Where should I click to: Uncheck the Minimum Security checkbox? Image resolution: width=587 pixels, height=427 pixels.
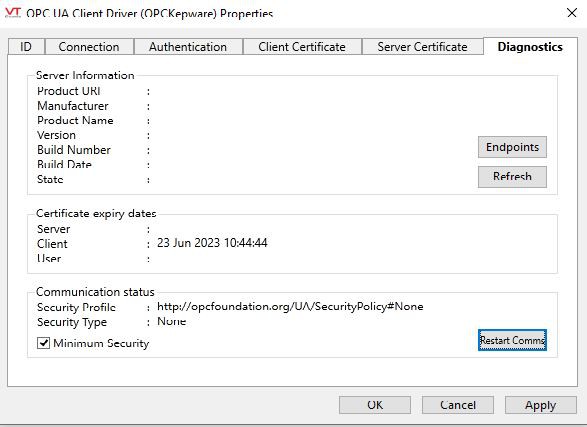click(x=43, y=343)
